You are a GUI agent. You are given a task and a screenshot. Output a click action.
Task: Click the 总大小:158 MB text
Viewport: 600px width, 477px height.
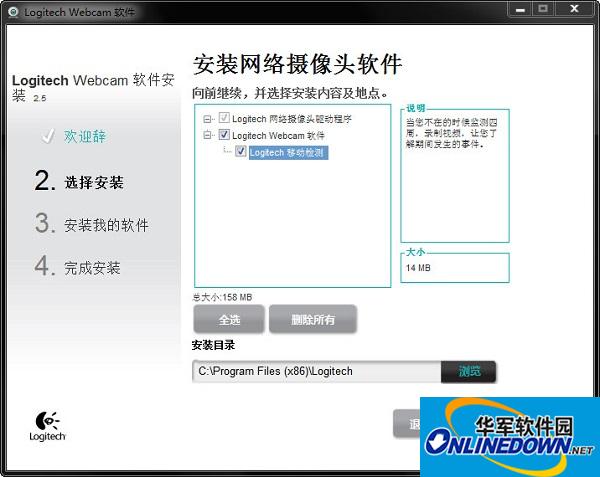point(222,297)
